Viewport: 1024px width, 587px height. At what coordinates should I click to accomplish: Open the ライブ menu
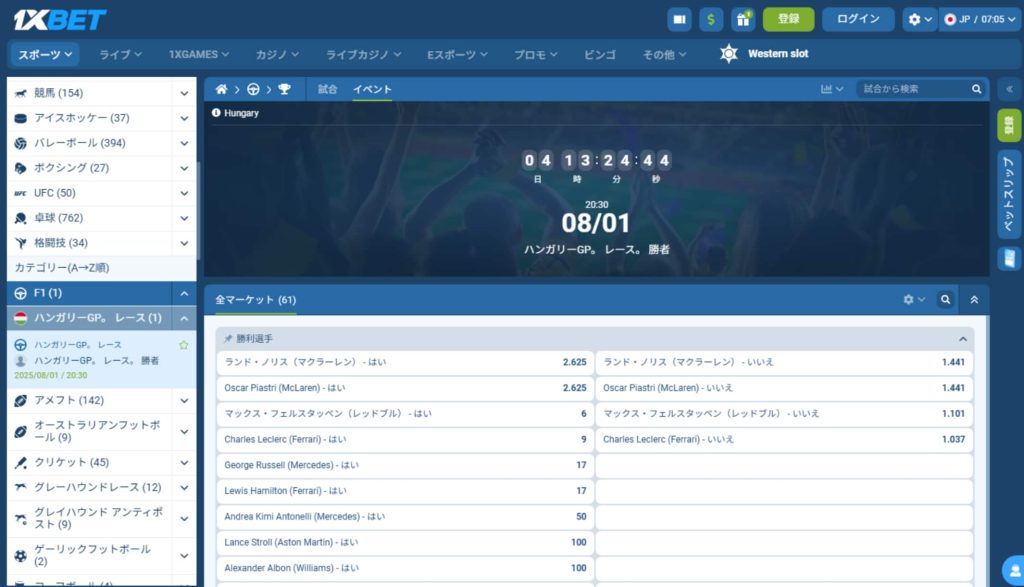pos(120,54)
